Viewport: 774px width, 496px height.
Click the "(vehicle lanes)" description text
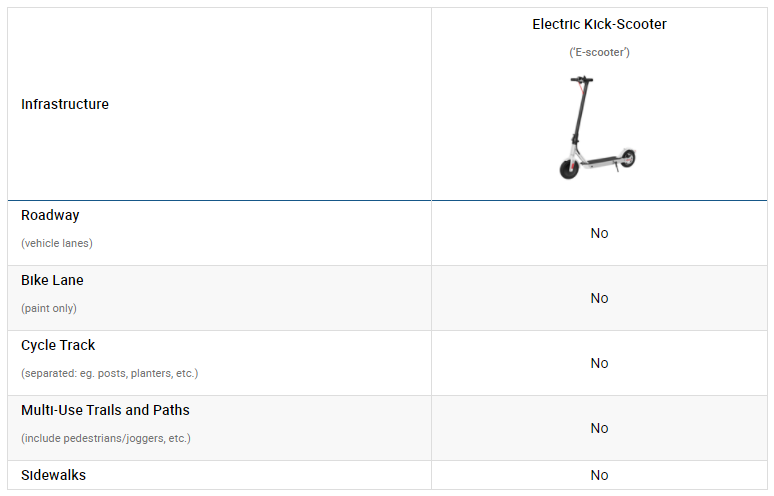point(56,243)
